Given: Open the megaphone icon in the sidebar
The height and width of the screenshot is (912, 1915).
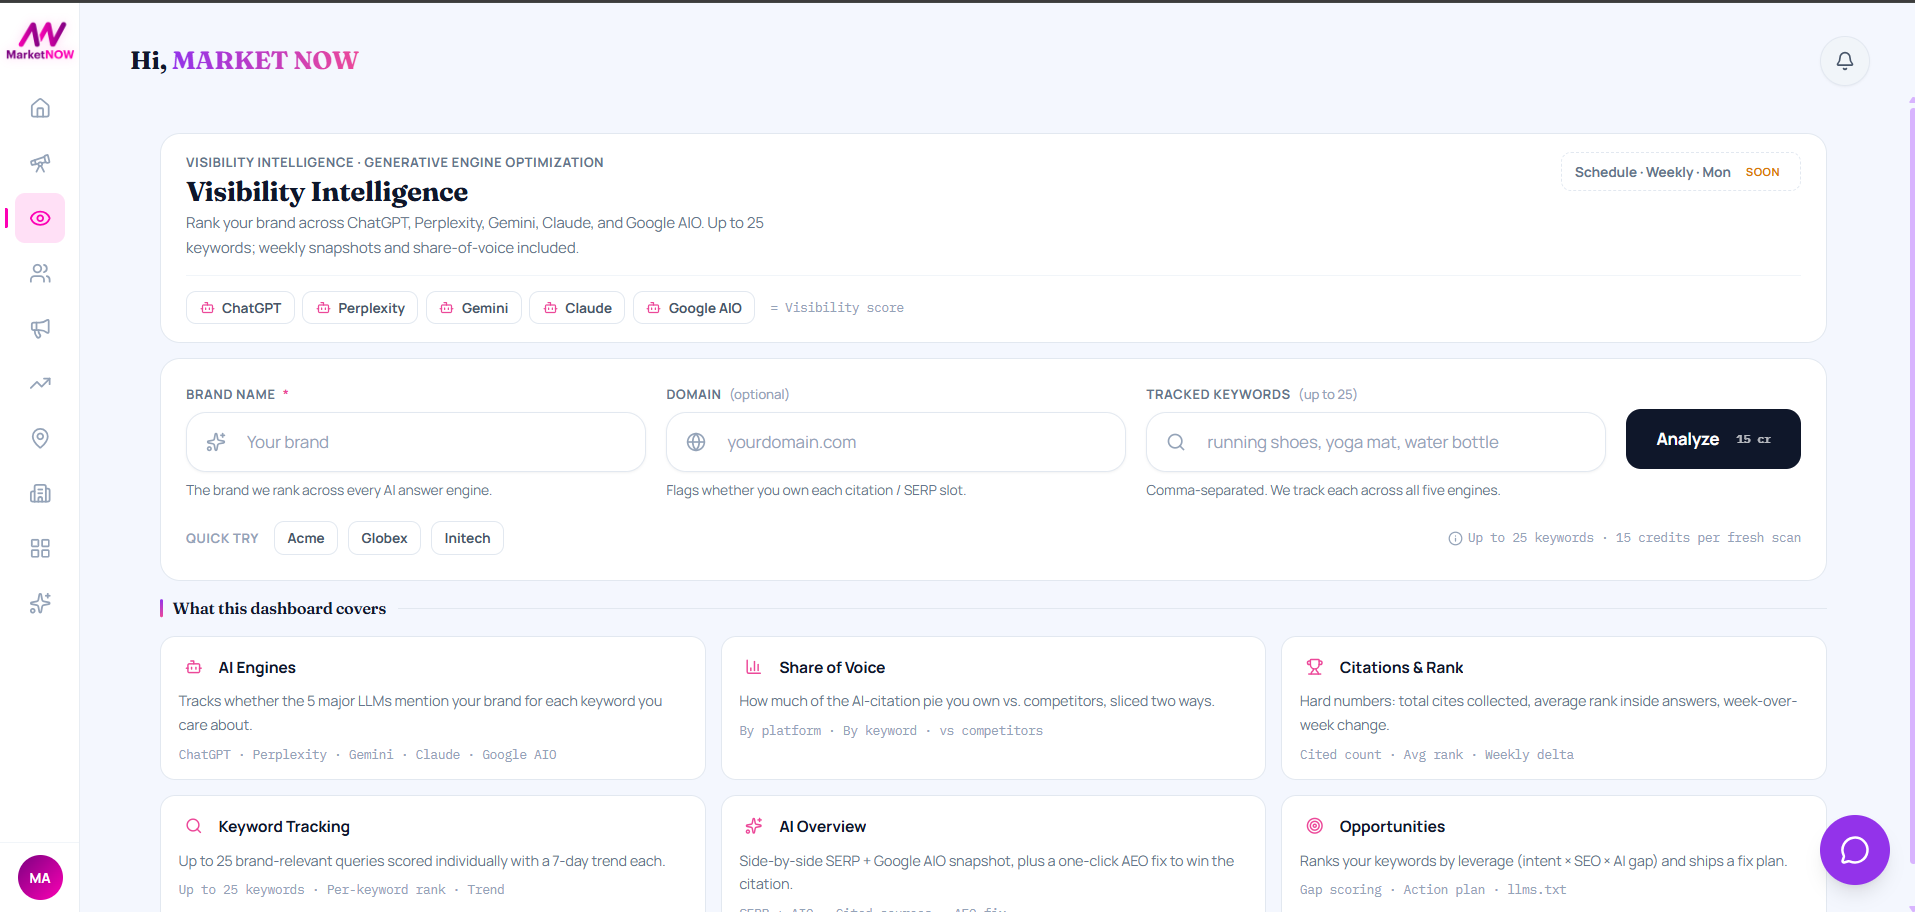Looking at the screenshot, I should 40,328.
